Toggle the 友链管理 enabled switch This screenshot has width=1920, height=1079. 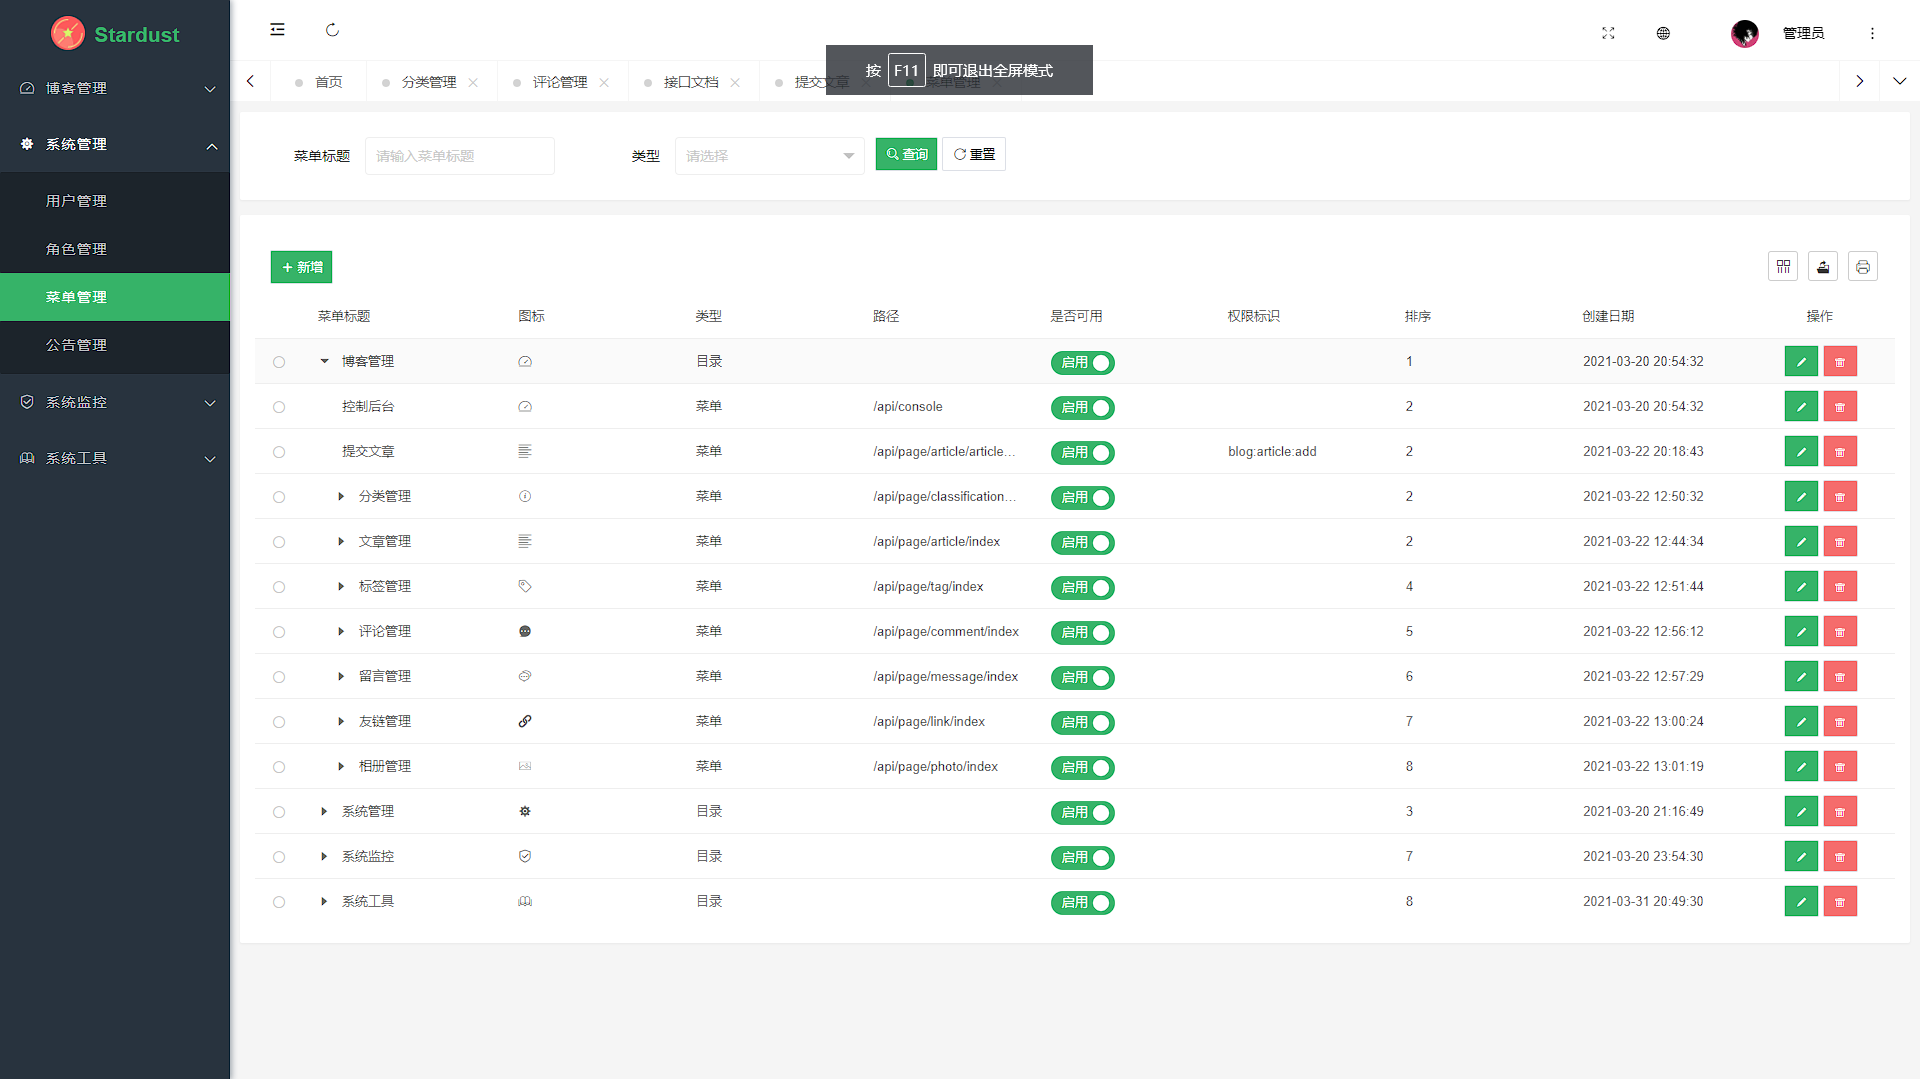1082,722
